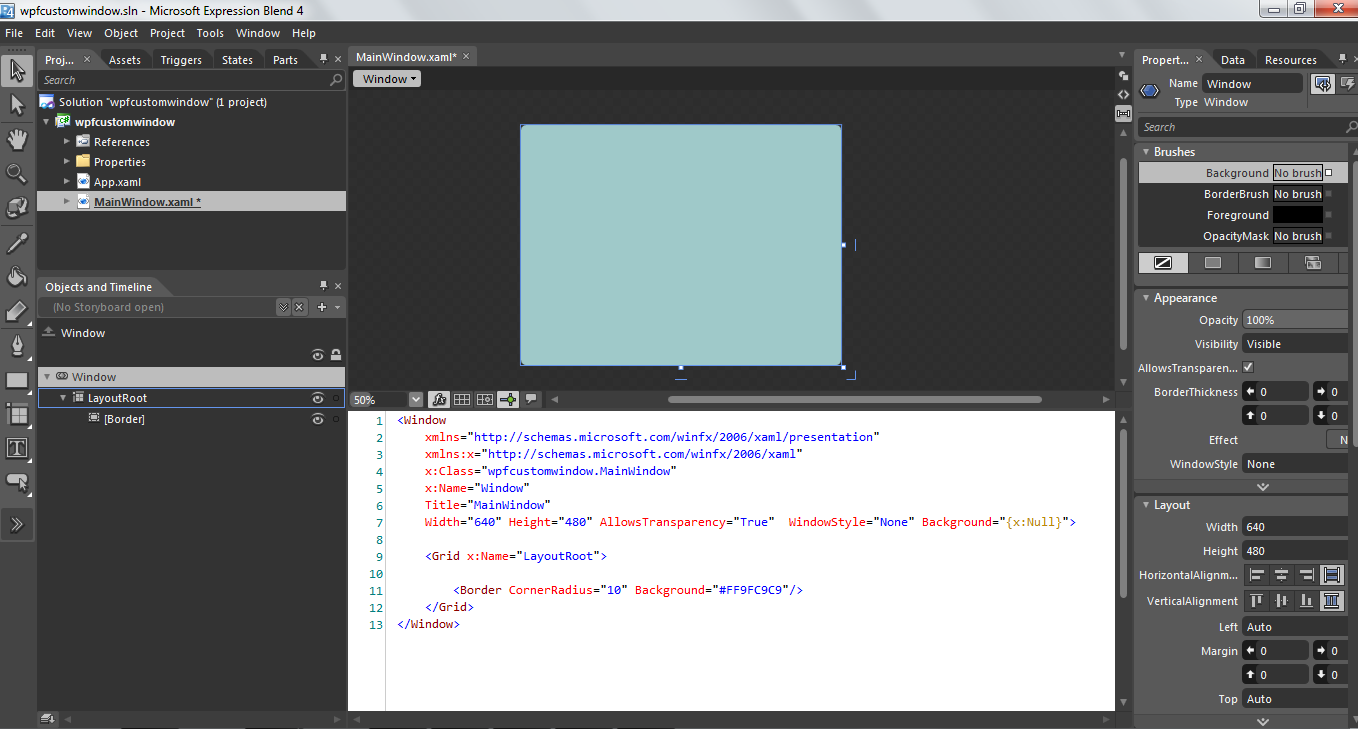Open the artboard zoom percentage dropdown
Image resolution: width=1358 pixels, height=729 pixels.
415,399
